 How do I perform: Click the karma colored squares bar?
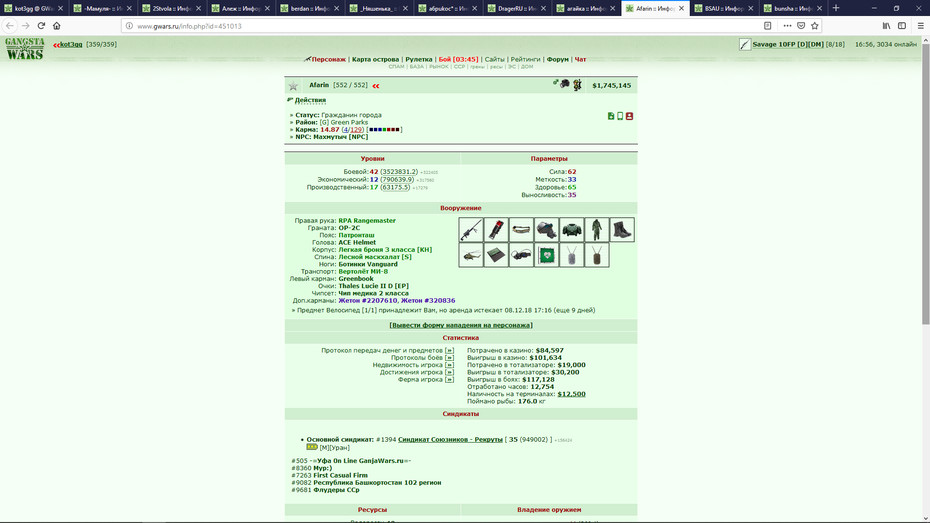point(384,129)
